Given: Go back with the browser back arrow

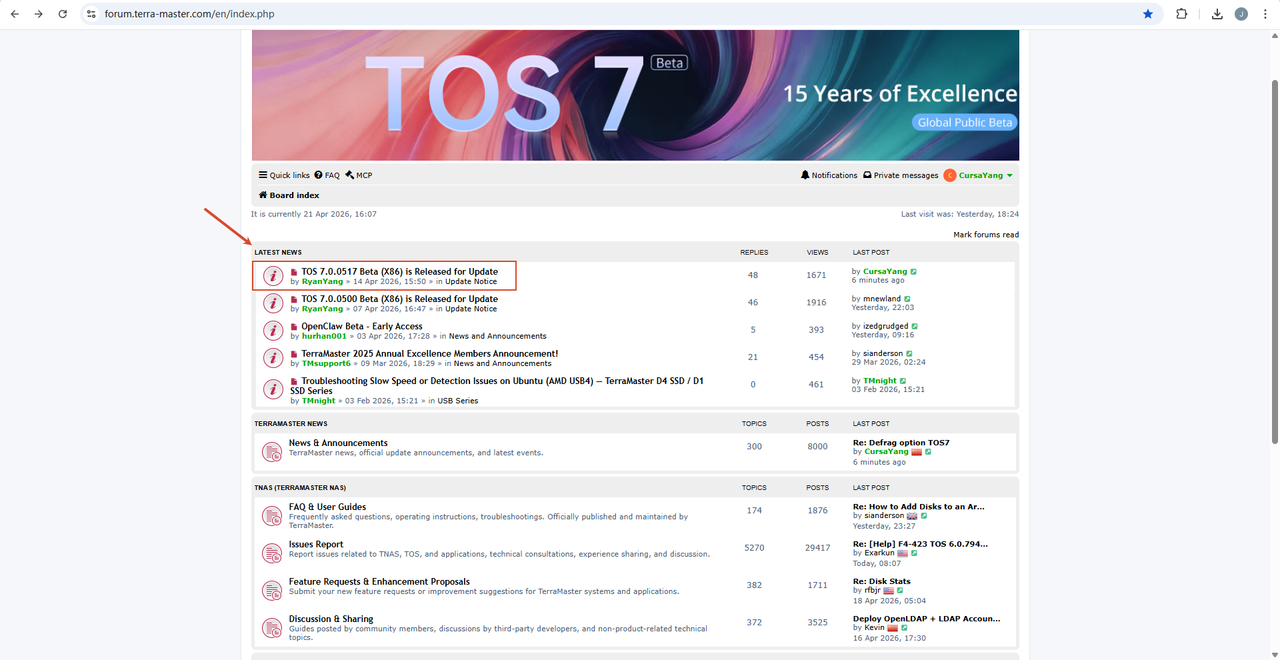Looking at the screenshot, I should click(x=14, y=14).
